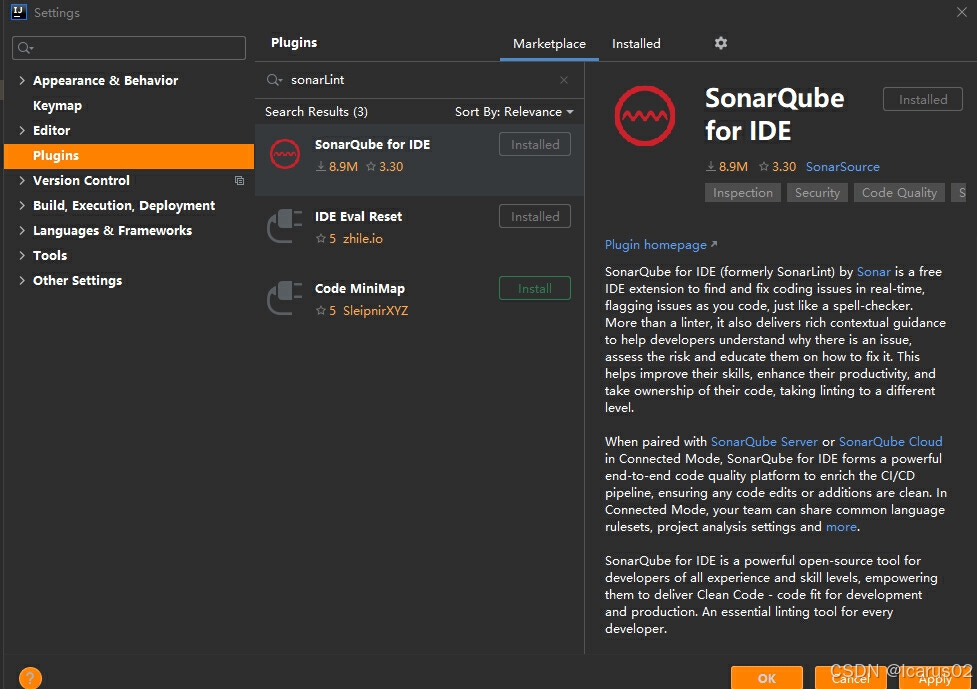
Task: Clear the sonarLint plugin search text
Action: 564,80
